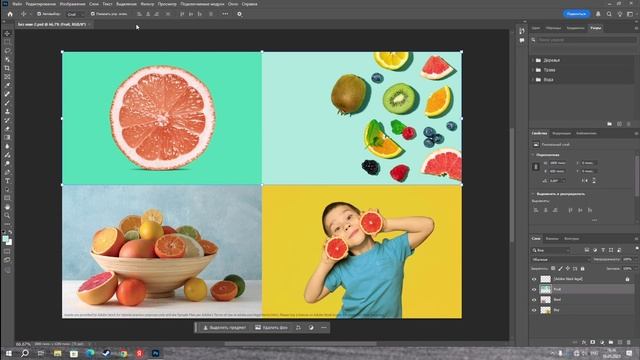
Task: Add layer mask icon in Layers panel
Action: [593, 342]
